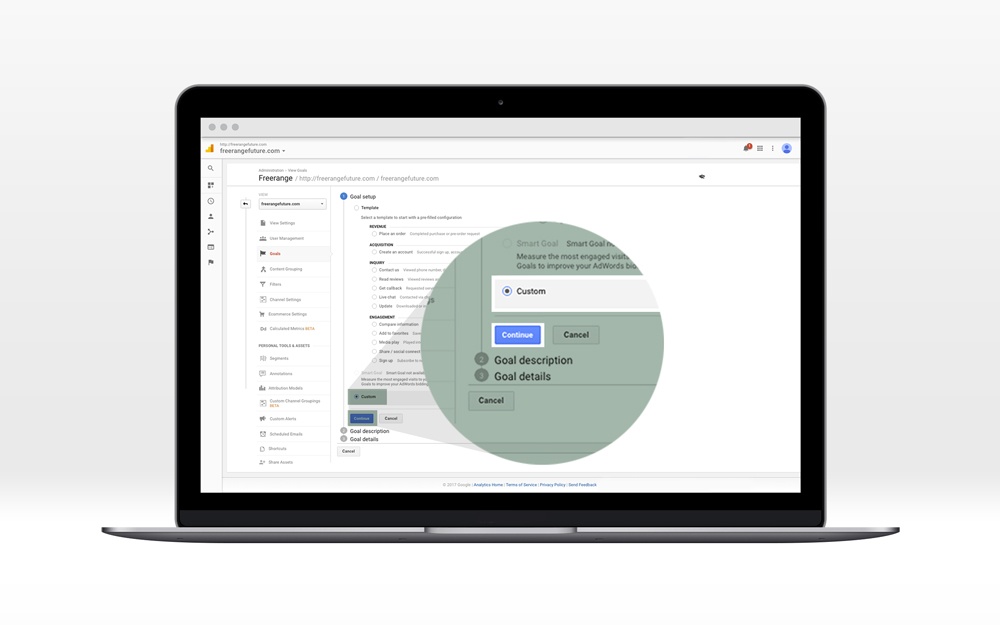Select the Create an account radio option
This screenshot has width=1000, height=625.
point(374,252)
